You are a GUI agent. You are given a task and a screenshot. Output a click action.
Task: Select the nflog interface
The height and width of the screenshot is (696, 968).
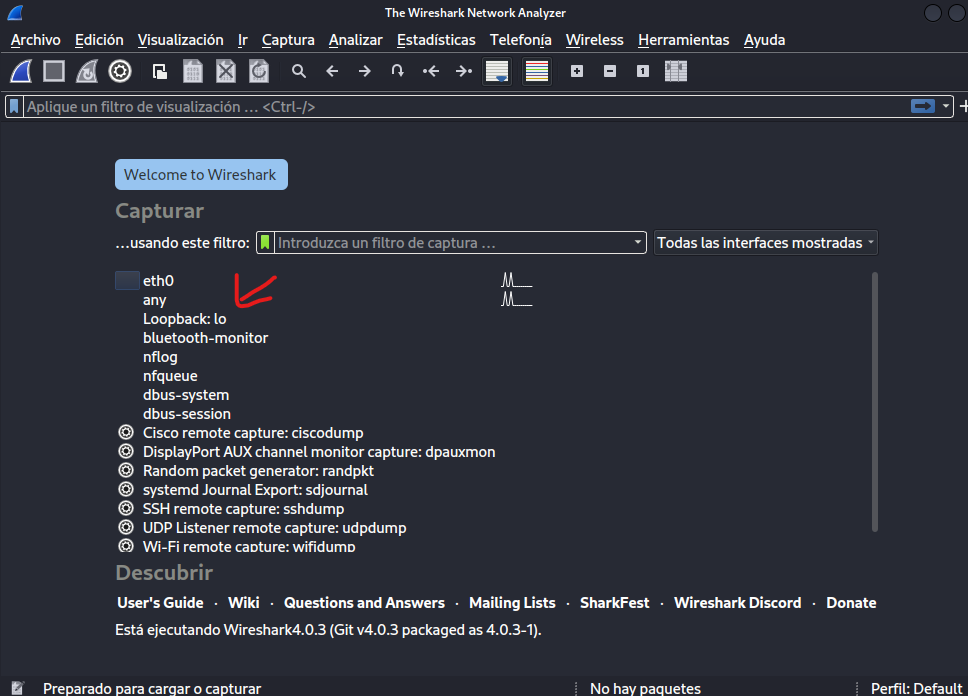tap(161, 357)
